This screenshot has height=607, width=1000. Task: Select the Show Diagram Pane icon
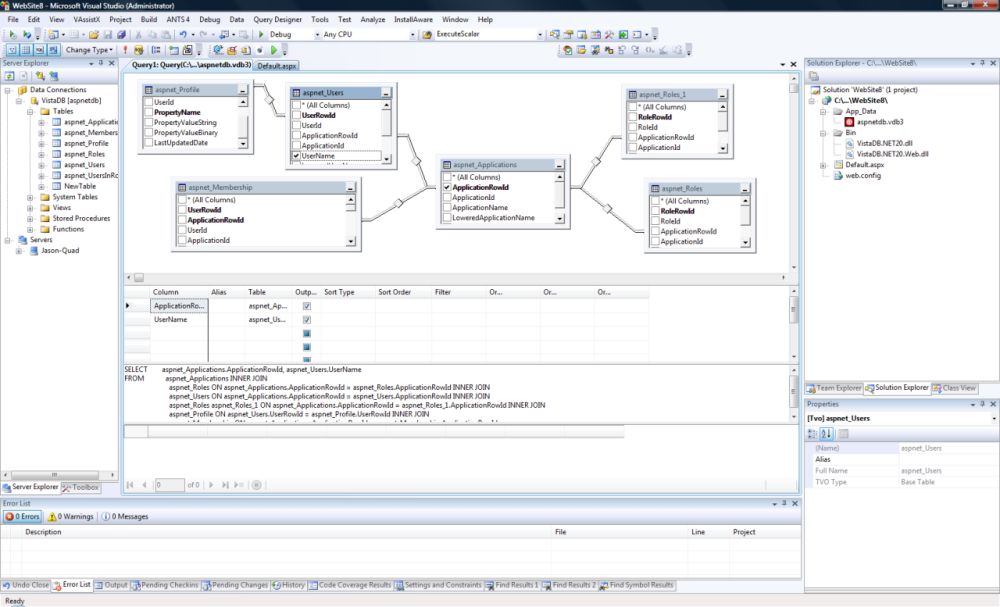(x=12, y=48)
